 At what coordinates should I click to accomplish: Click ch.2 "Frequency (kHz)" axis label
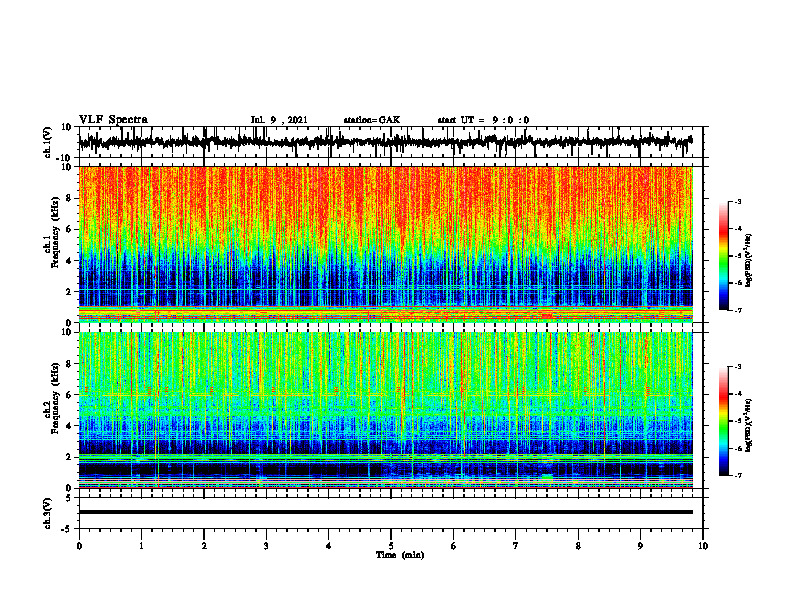(55, 398)
